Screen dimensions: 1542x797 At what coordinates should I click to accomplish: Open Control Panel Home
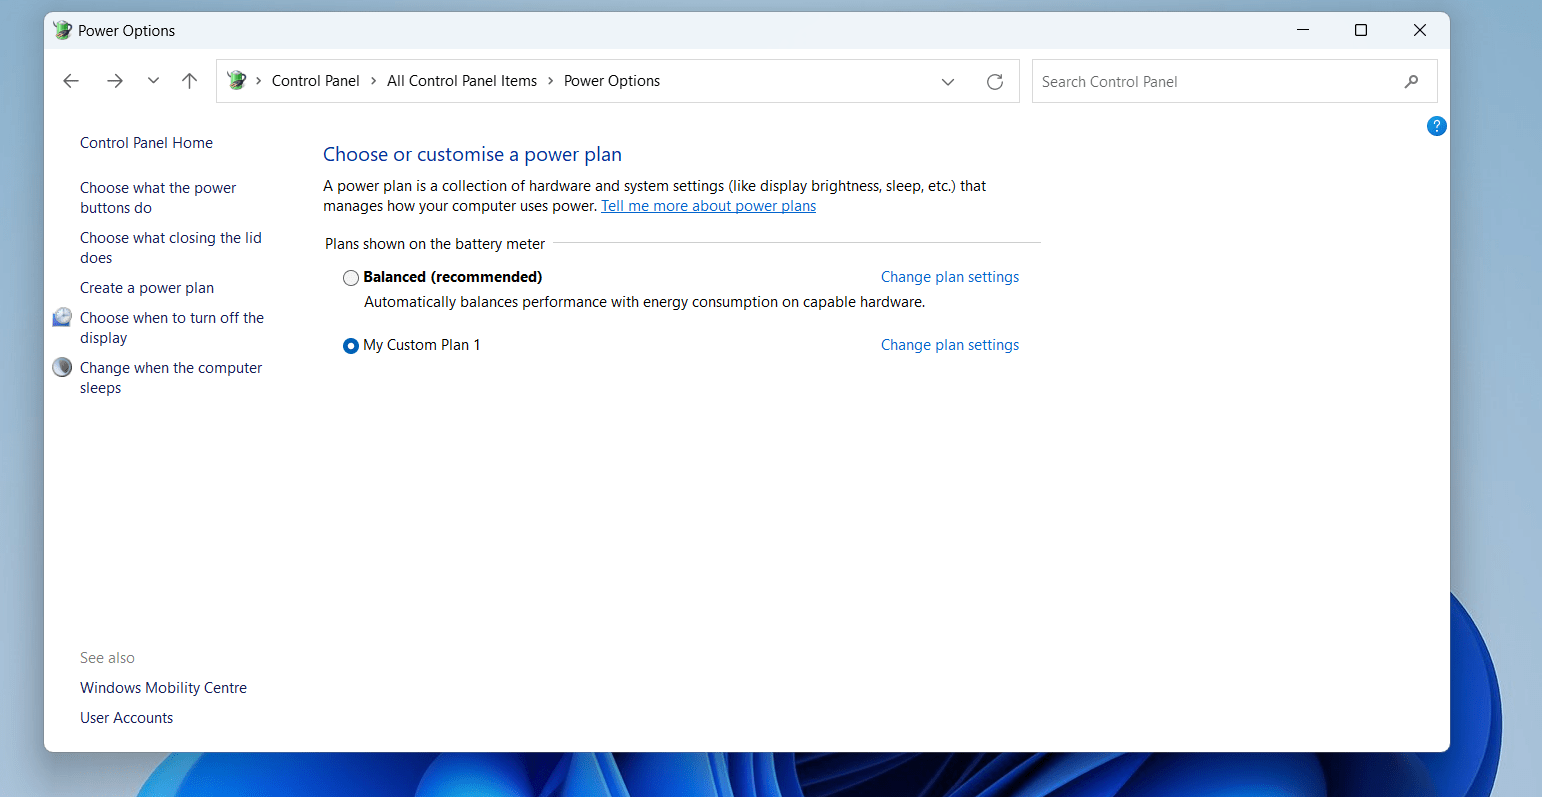click(x=146, y=143)
